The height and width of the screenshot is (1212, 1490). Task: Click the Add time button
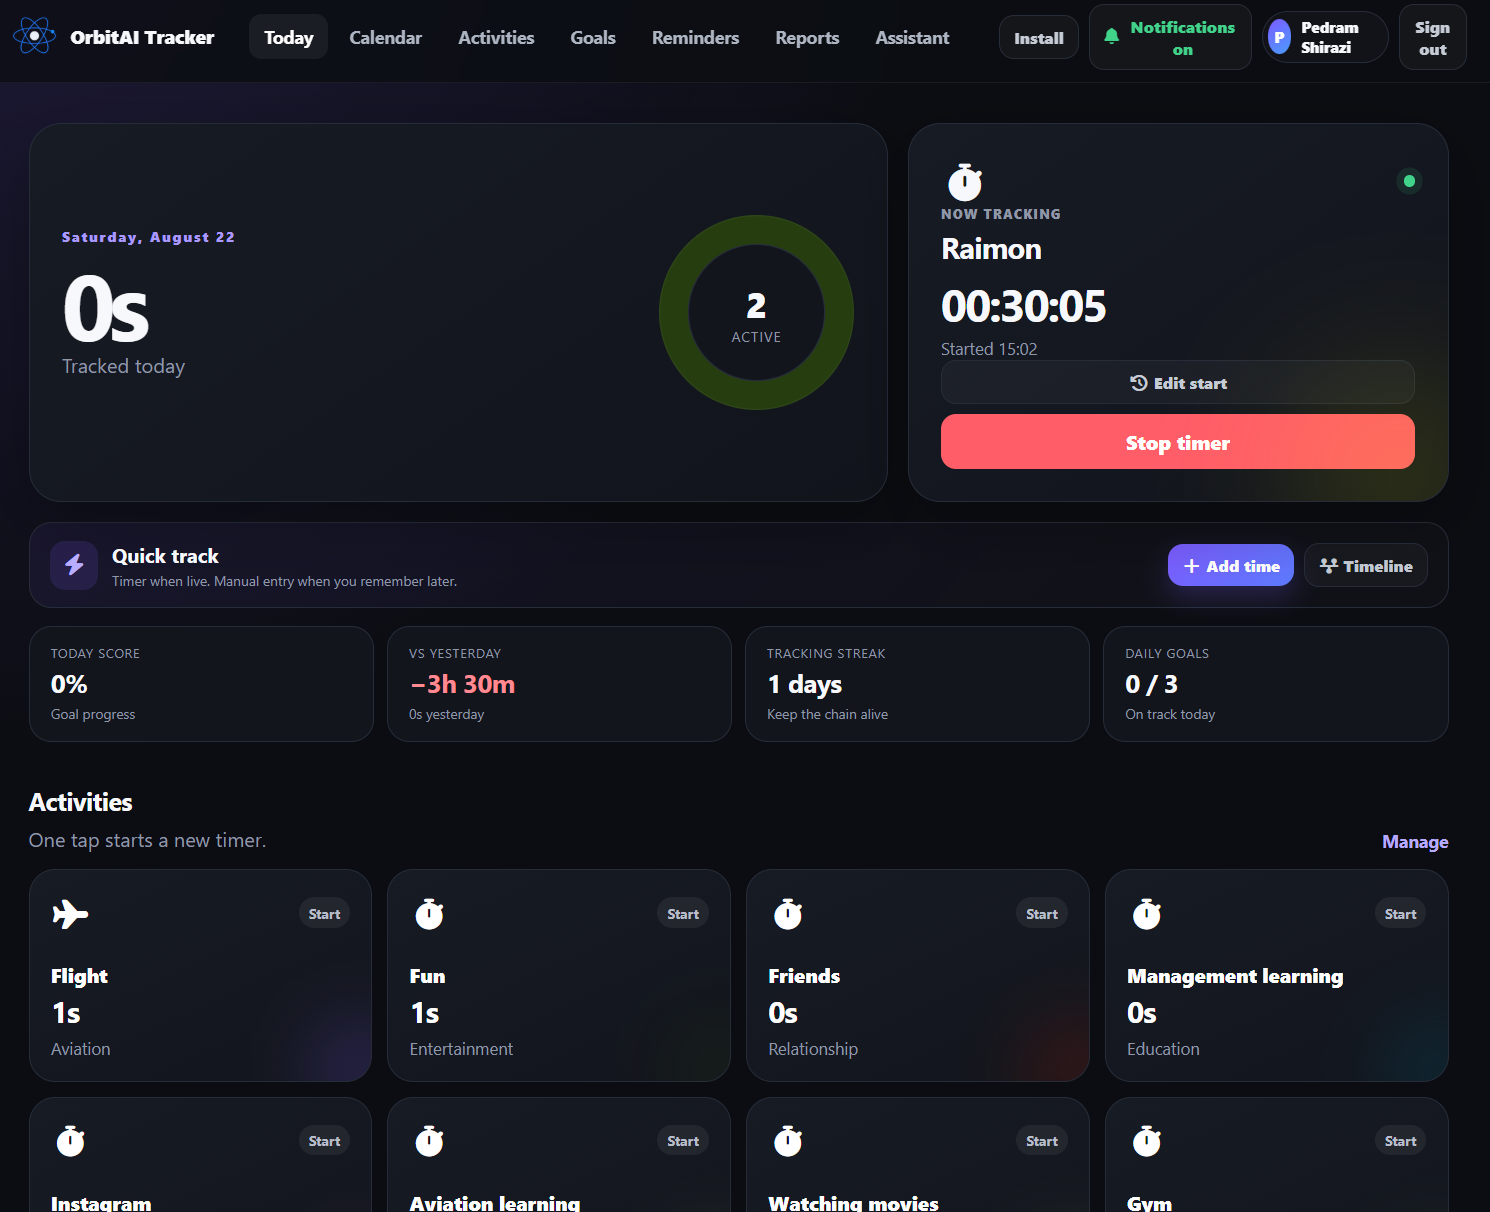(1231, 565)
